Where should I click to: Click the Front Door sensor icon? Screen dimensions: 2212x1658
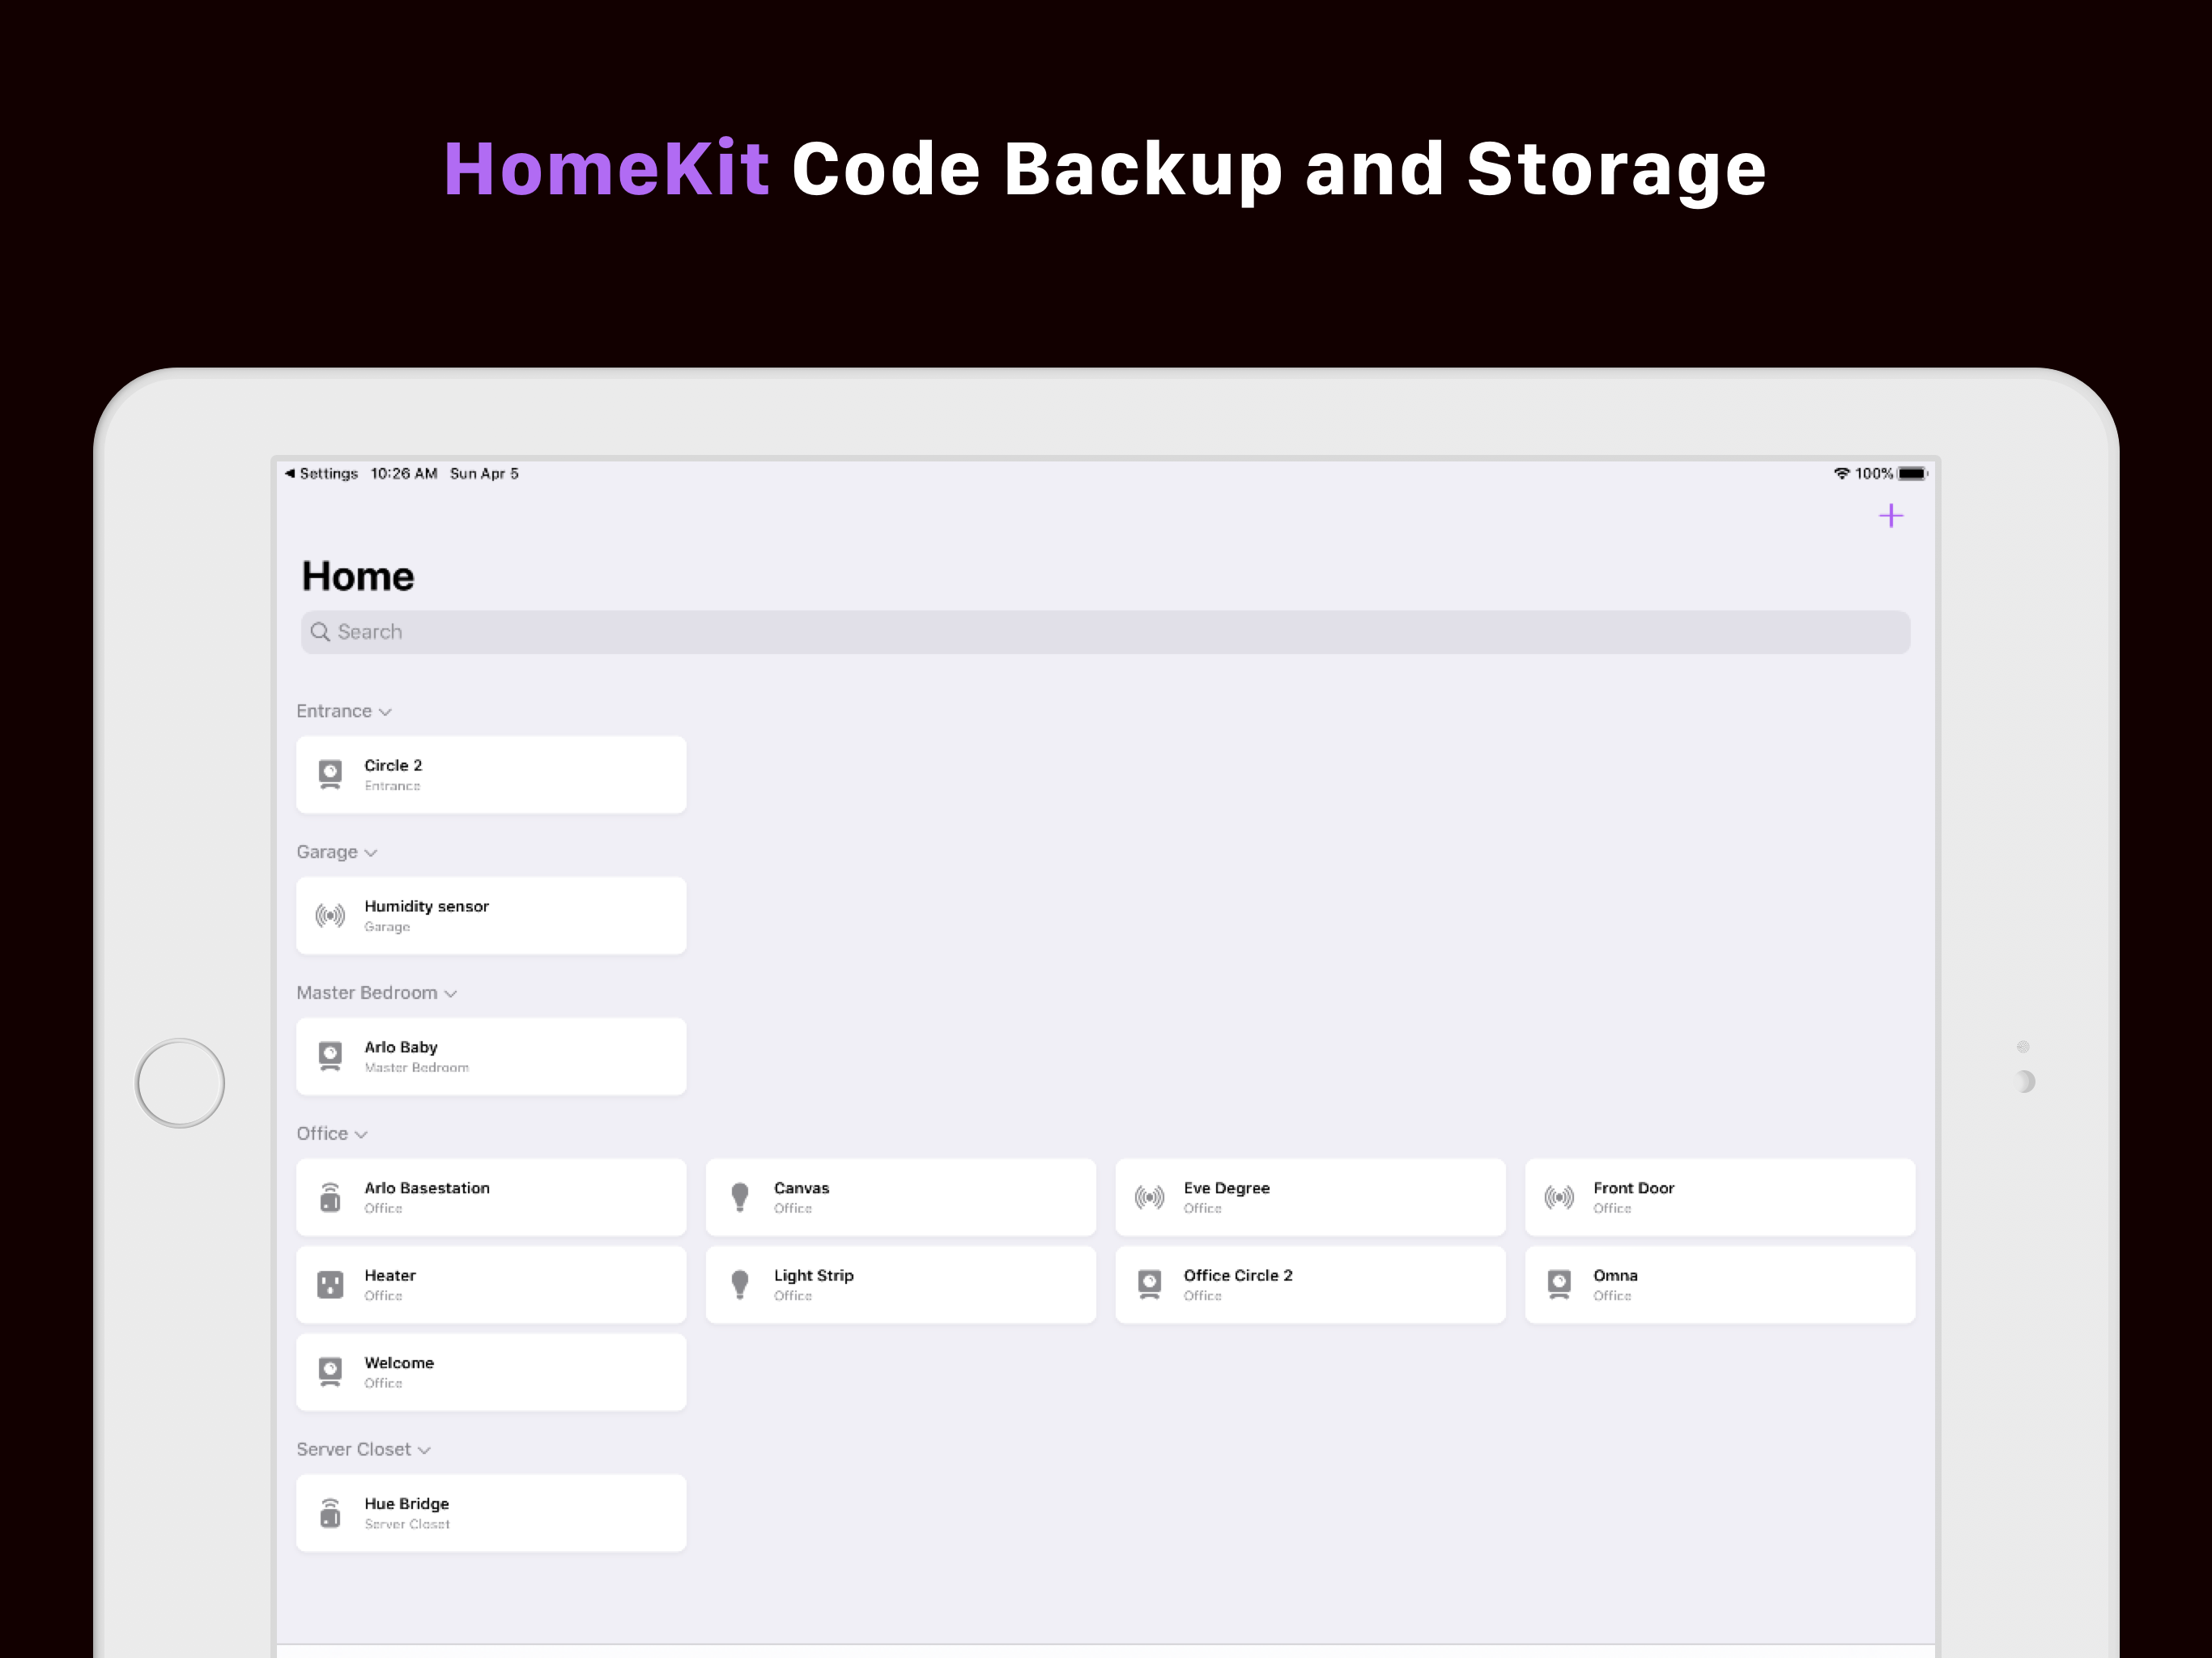1559,1197
